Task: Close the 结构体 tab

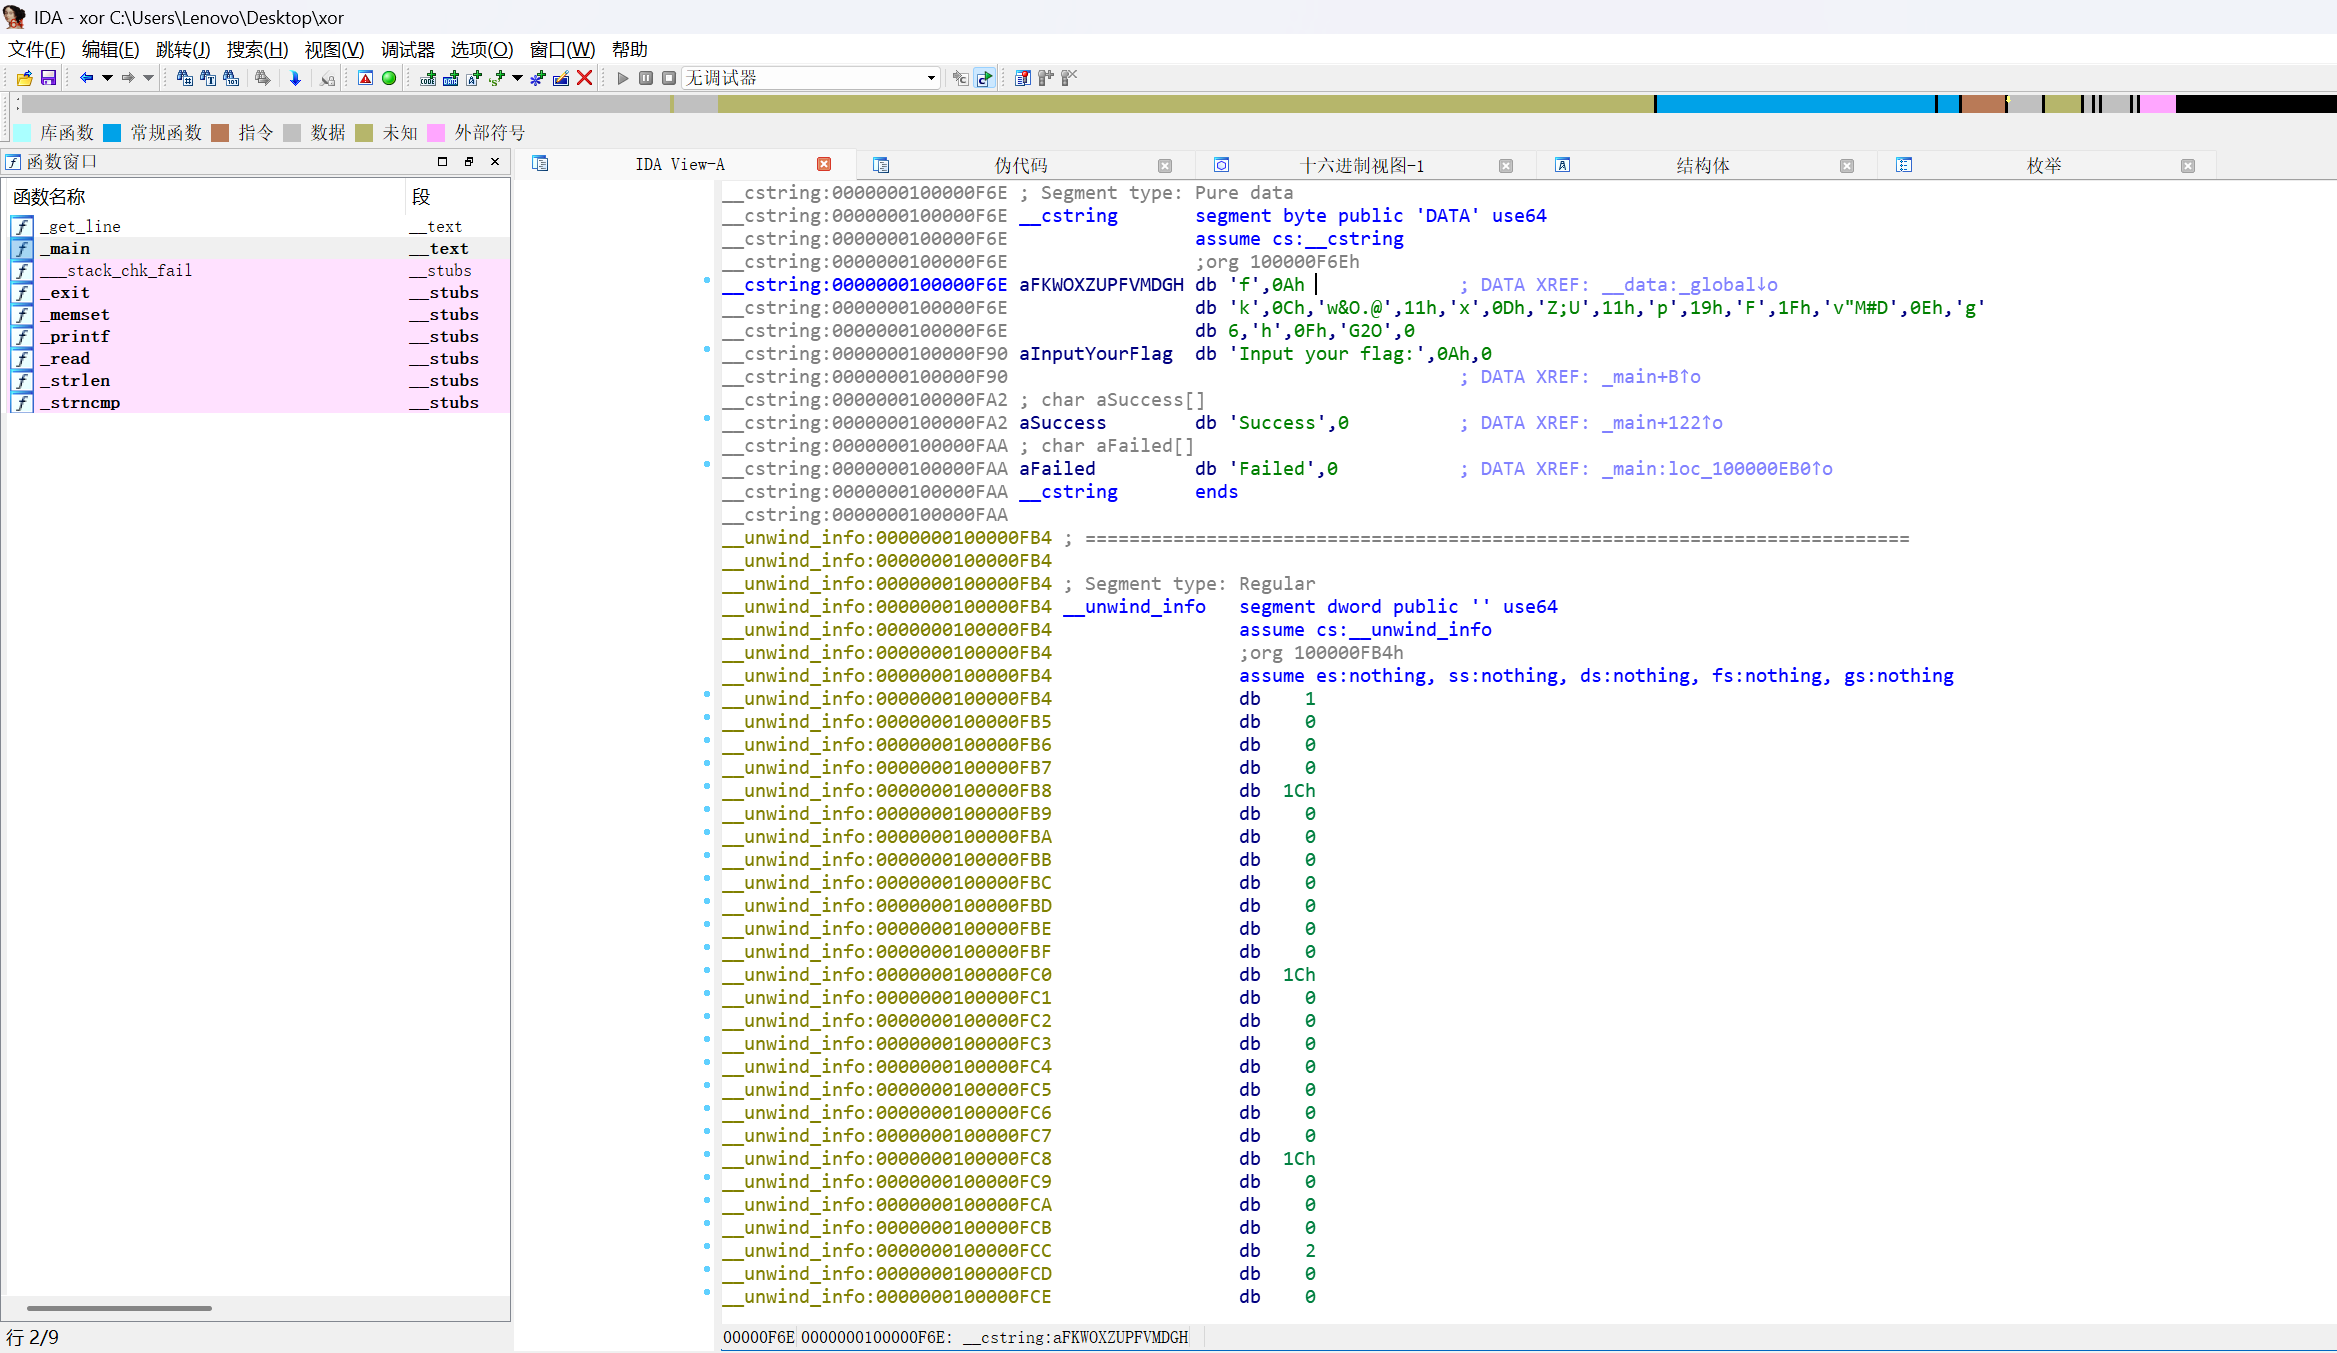Action: [1847, 166]
